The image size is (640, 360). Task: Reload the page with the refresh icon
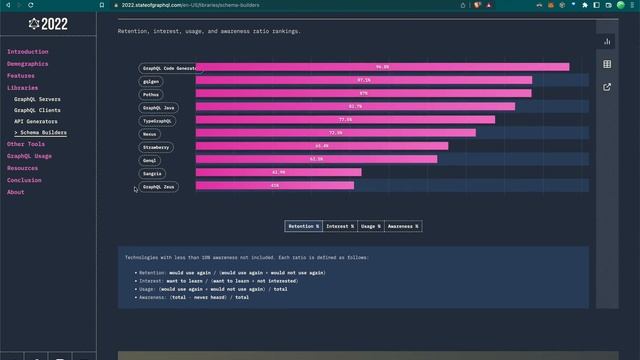pos(31,5)
